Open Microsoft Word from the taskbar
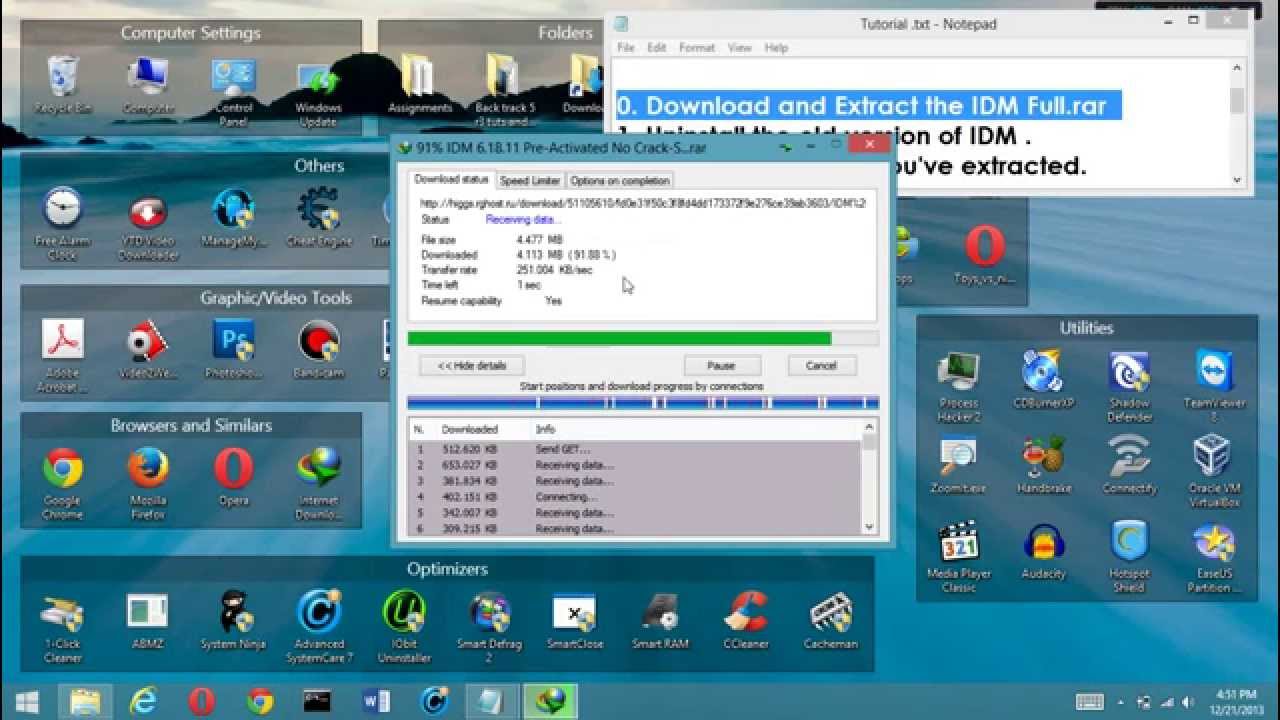This screenshot has width=1280, height=720. [377, 701]
